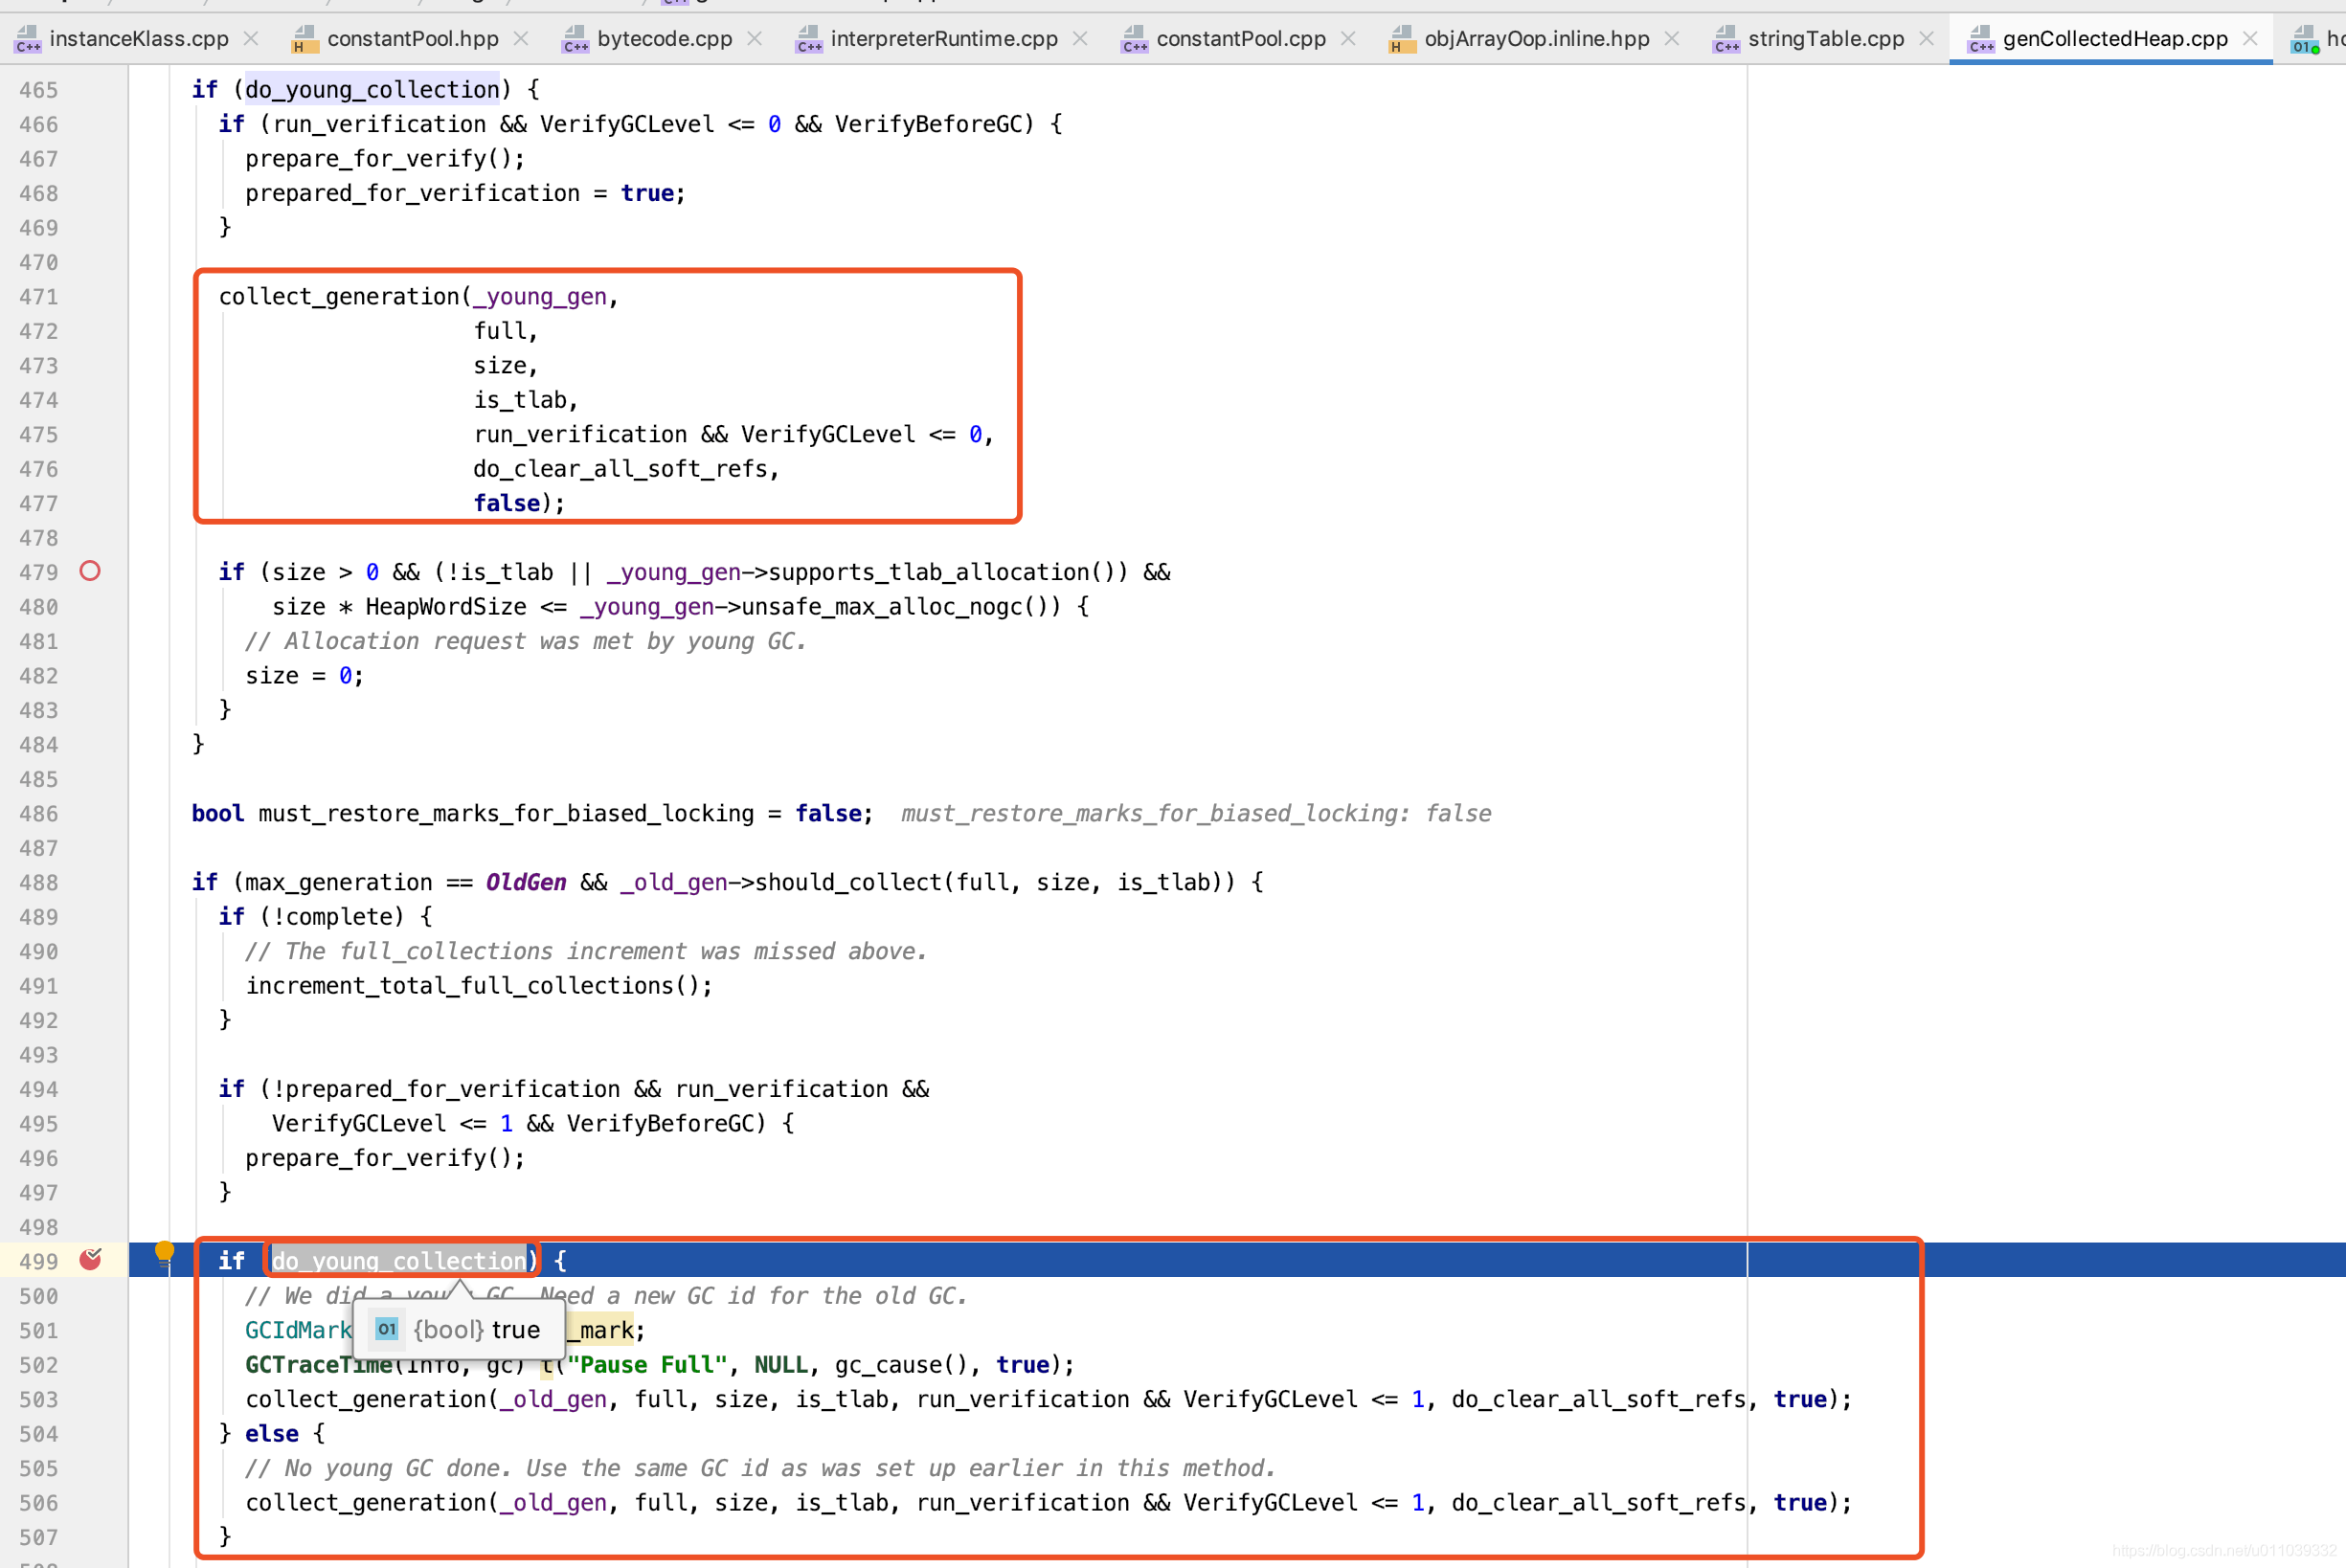Click the C++ file icon of bytecode.cpp
The width and height of the screenshot is (2346, 1568).
click(575, 39)
